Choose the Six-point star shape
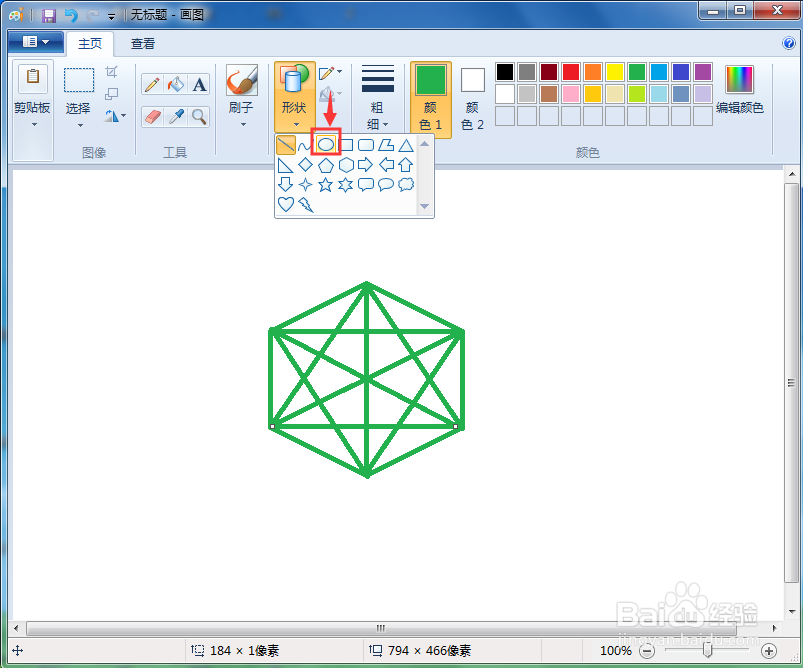The width and height of the screenshot is (803, 668). 346,184
